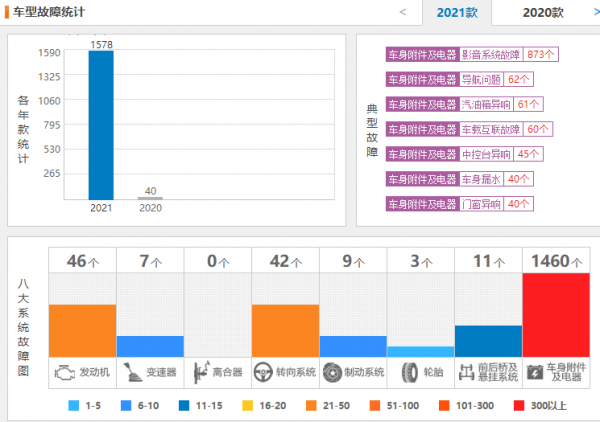Click the clutch 离合器 icon
The image size is (600, 422).
(x=201, y=372)
